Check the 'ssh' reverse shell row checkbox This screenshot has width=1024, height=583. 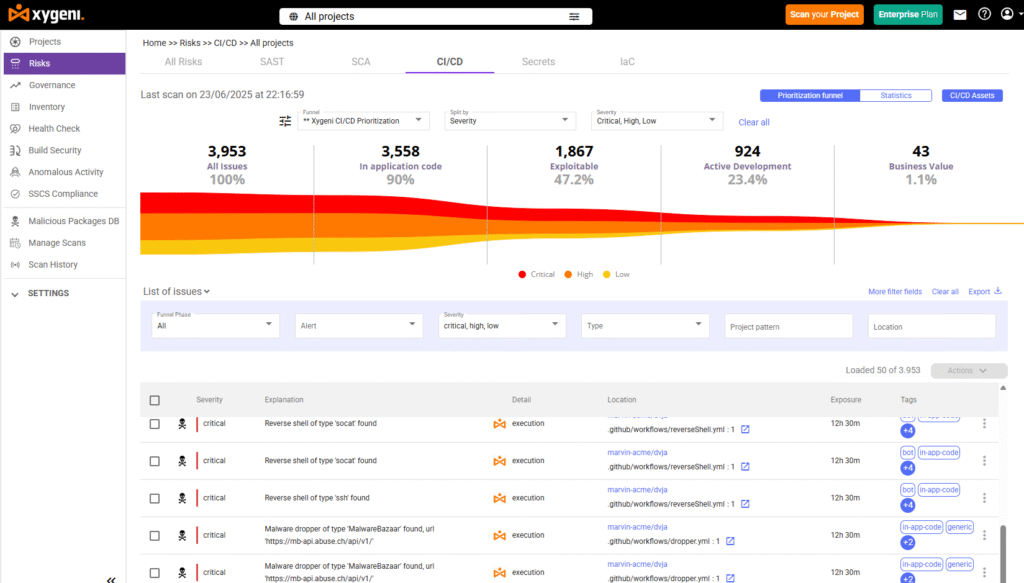[155, 498]
